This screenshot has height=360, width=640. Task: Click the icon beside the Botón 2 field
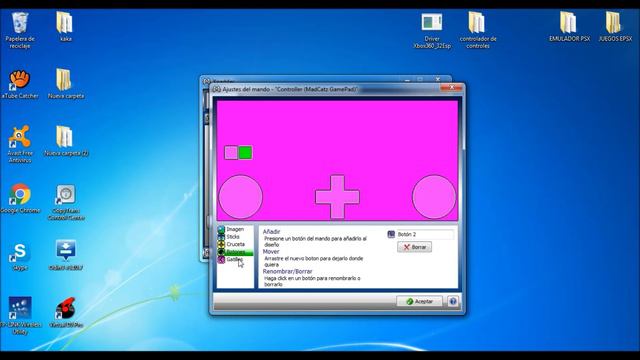point(391,234)
